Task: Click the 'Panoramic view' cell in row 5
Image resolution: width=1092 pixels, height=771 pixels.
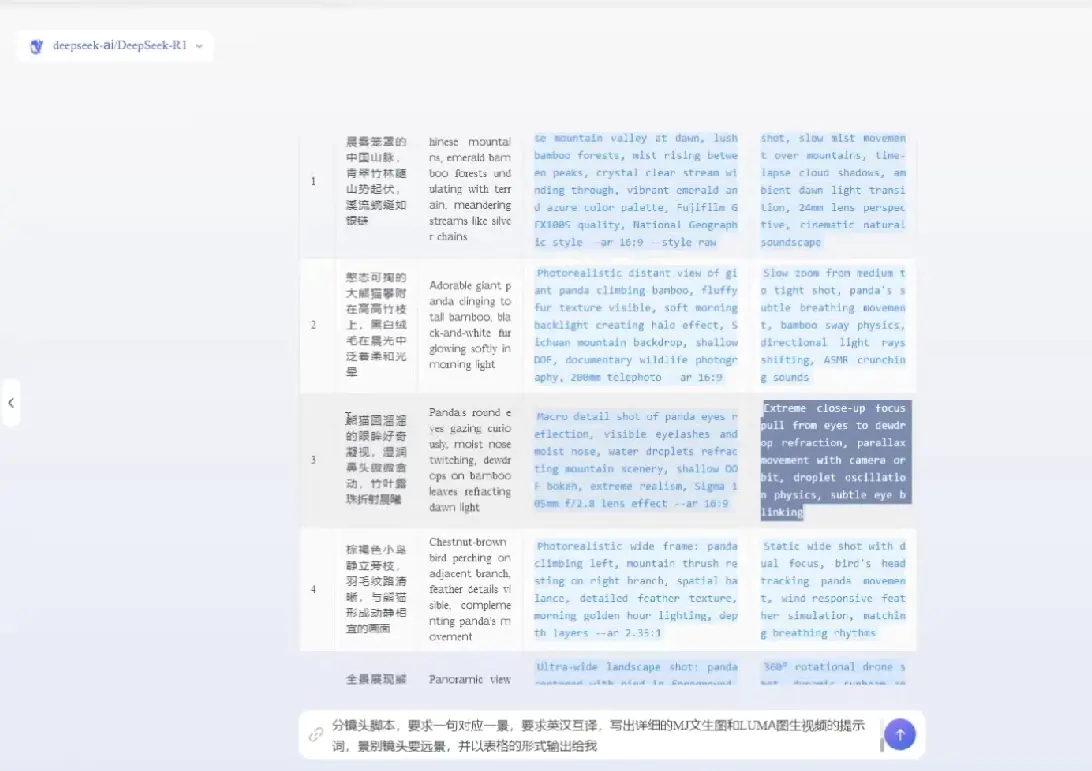Action: pyautogui.click(x=470, y=679)
